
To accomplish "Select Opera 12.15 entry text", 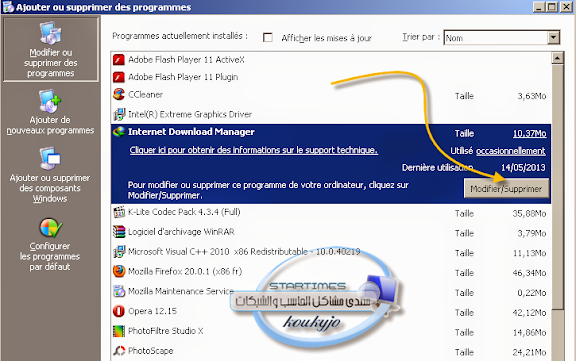I will (152, 311).
